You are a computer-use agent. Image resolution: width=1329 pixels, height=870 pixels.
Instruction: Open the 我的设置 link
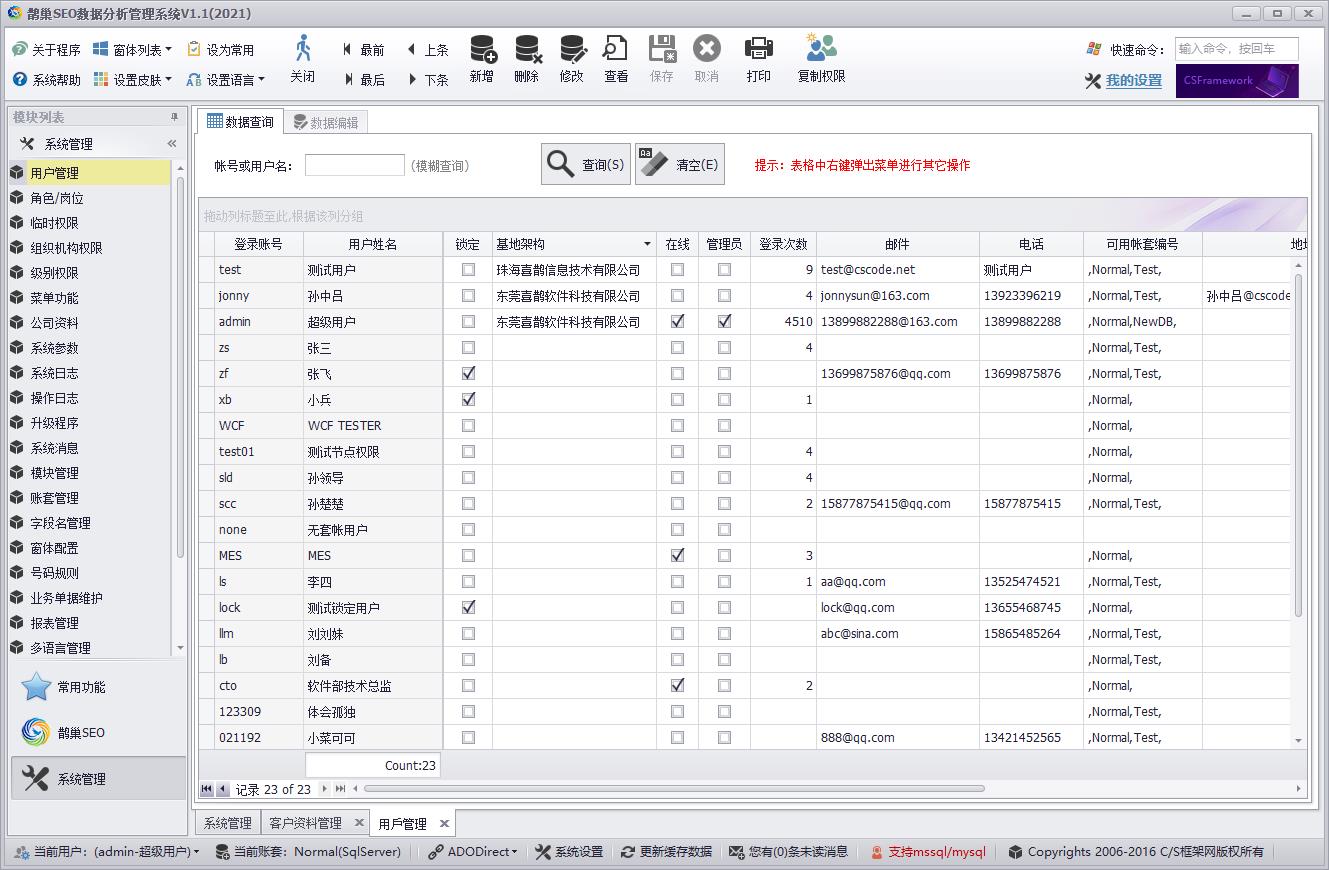click(x=1133, y=80)
